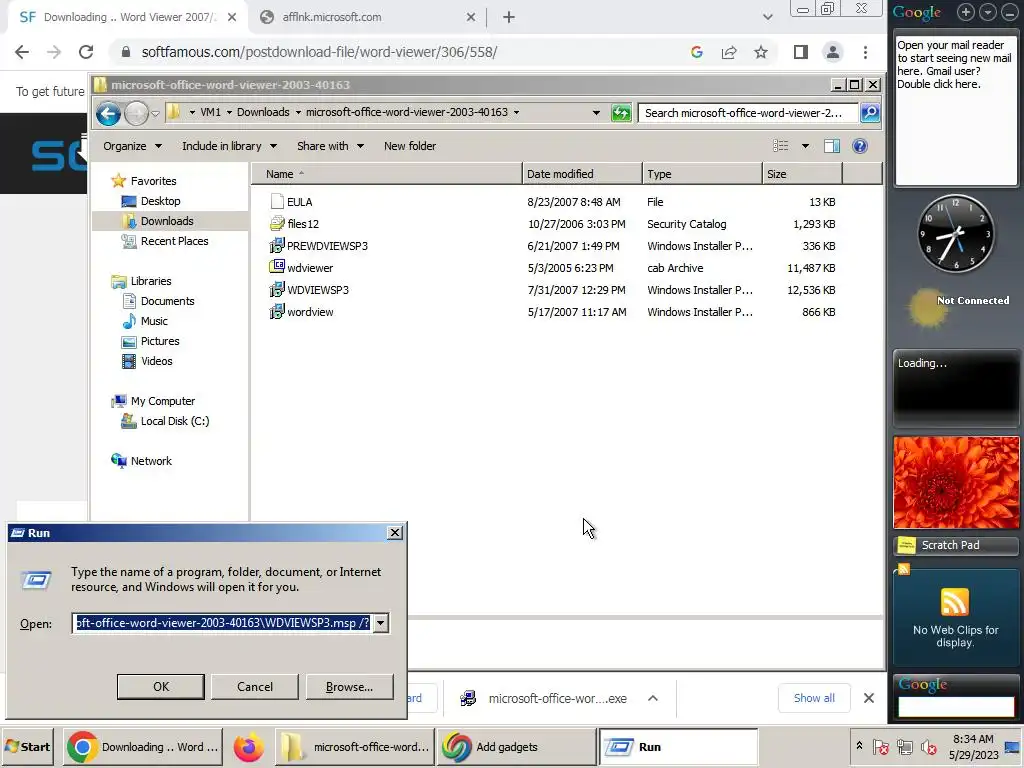Reload the Chrome page

[86, 52]
